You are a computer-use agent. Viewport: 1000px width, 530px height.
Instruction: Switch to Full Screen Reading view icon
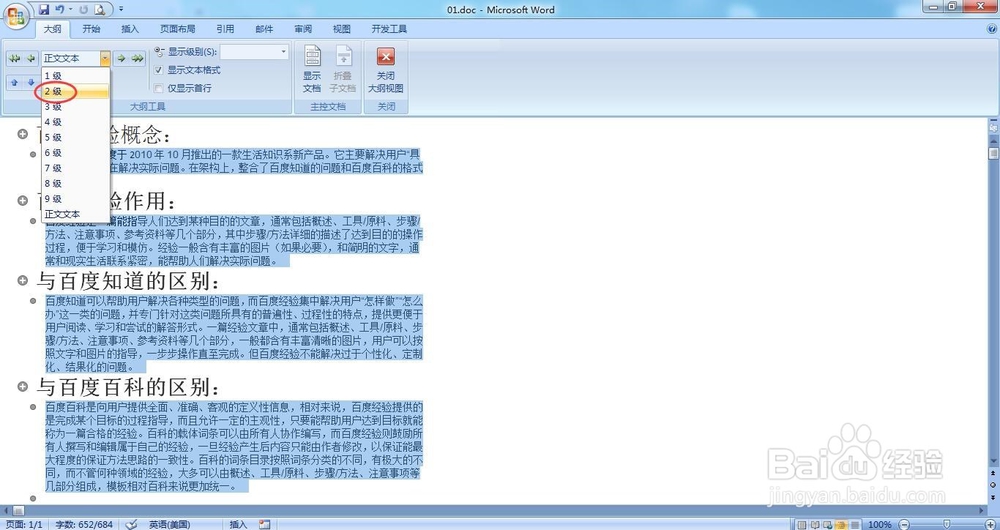click(x=813, y=524)
